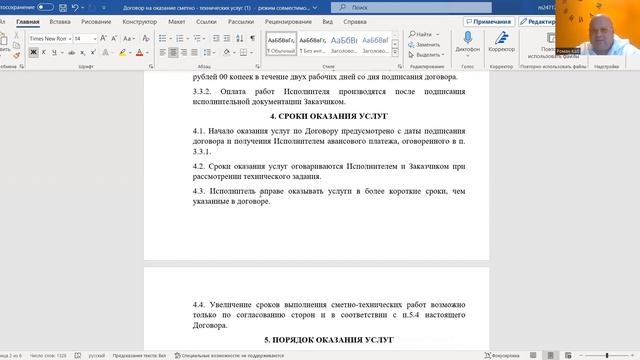The width and height of the screenshot is (640, 360).
Task: Open the Конструктор ribbon tab
Action: [x=140, y=22]
